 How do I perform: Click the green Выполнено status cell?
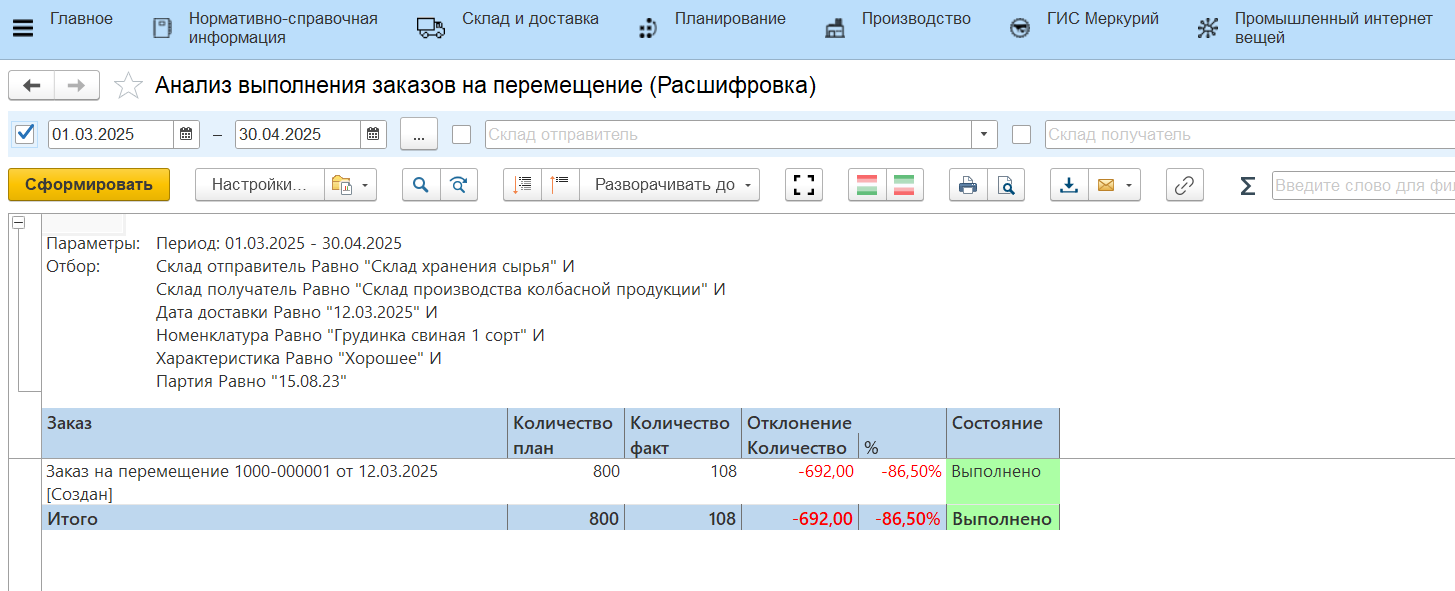click(1001, 481)
